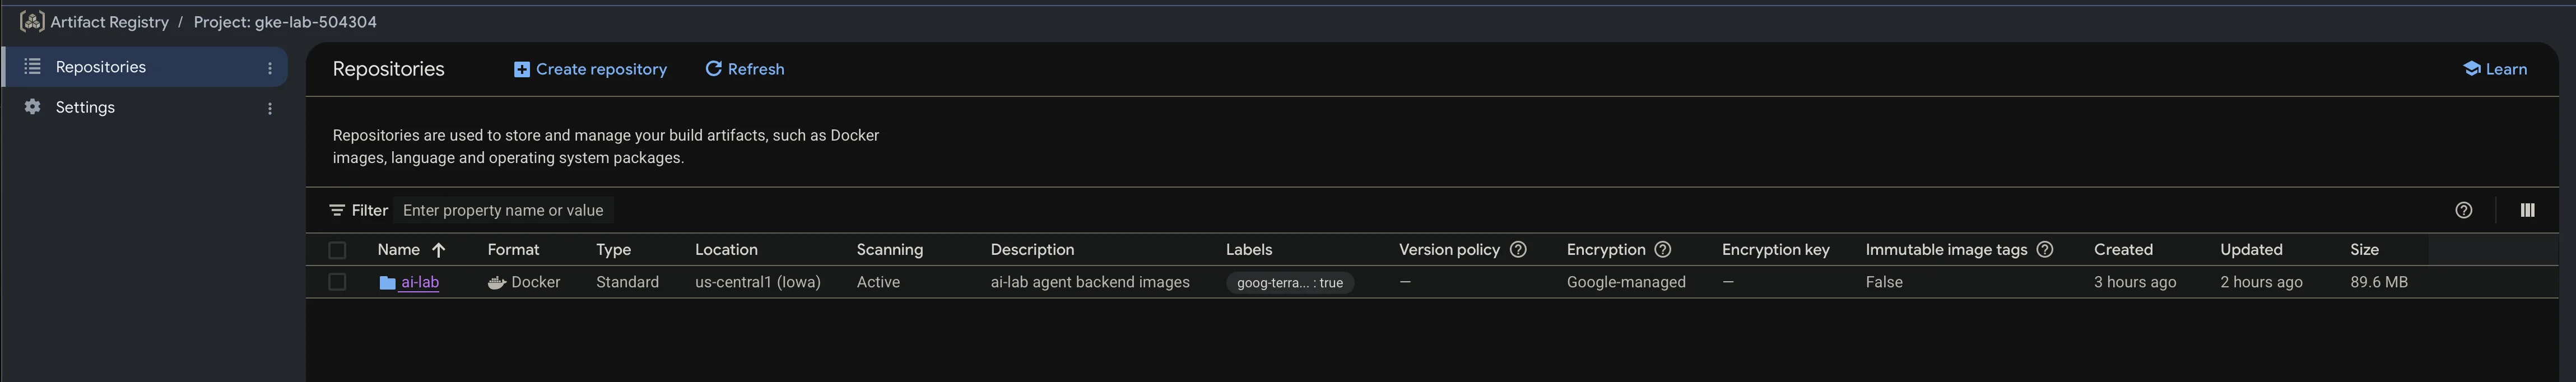This screenshot has width=2576, height=382.
Task: Show Encryption help tooltip icon
Action: tap(1662, 249)
